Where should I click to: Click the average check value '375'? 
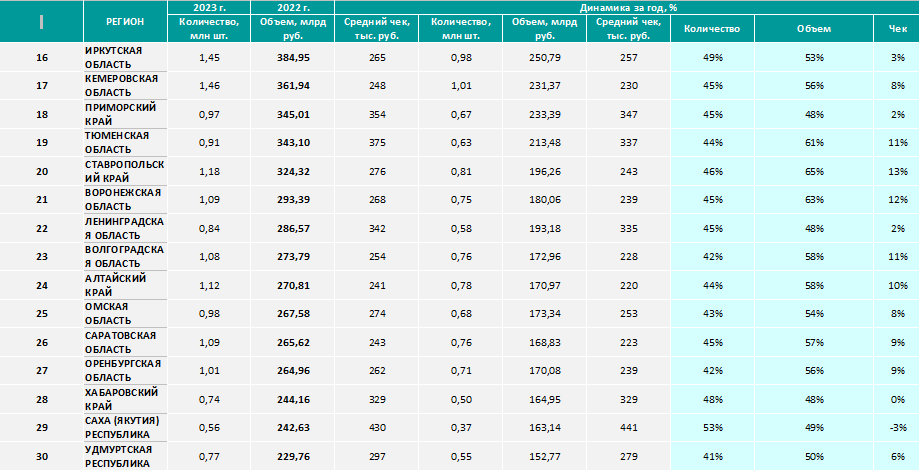point(377,142)
